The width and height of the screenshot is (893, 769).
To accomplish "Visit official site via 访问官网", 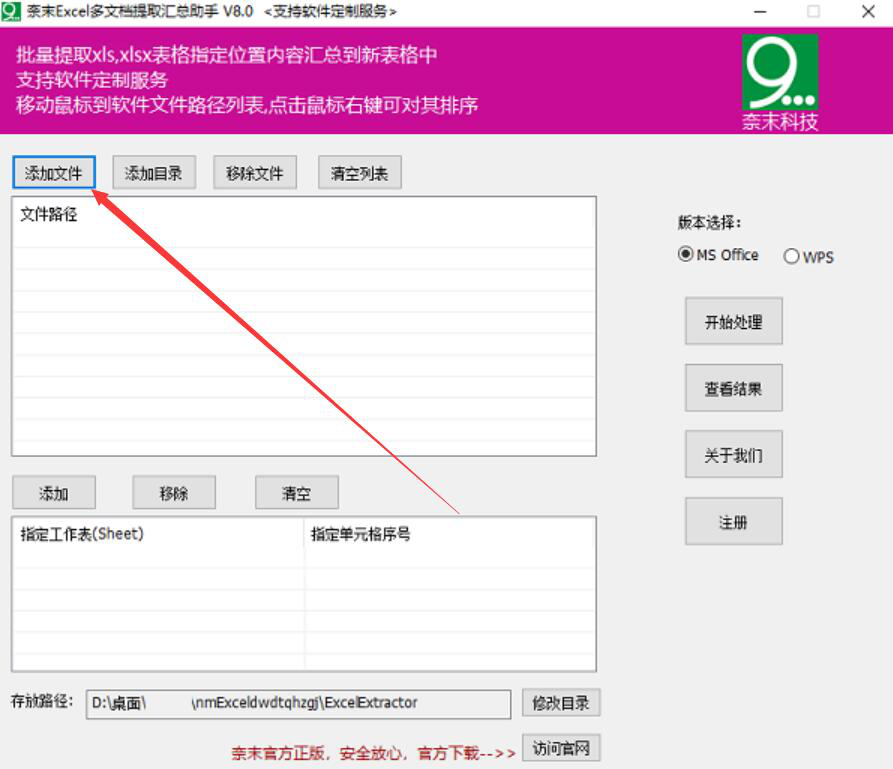I will click(561, 747).
